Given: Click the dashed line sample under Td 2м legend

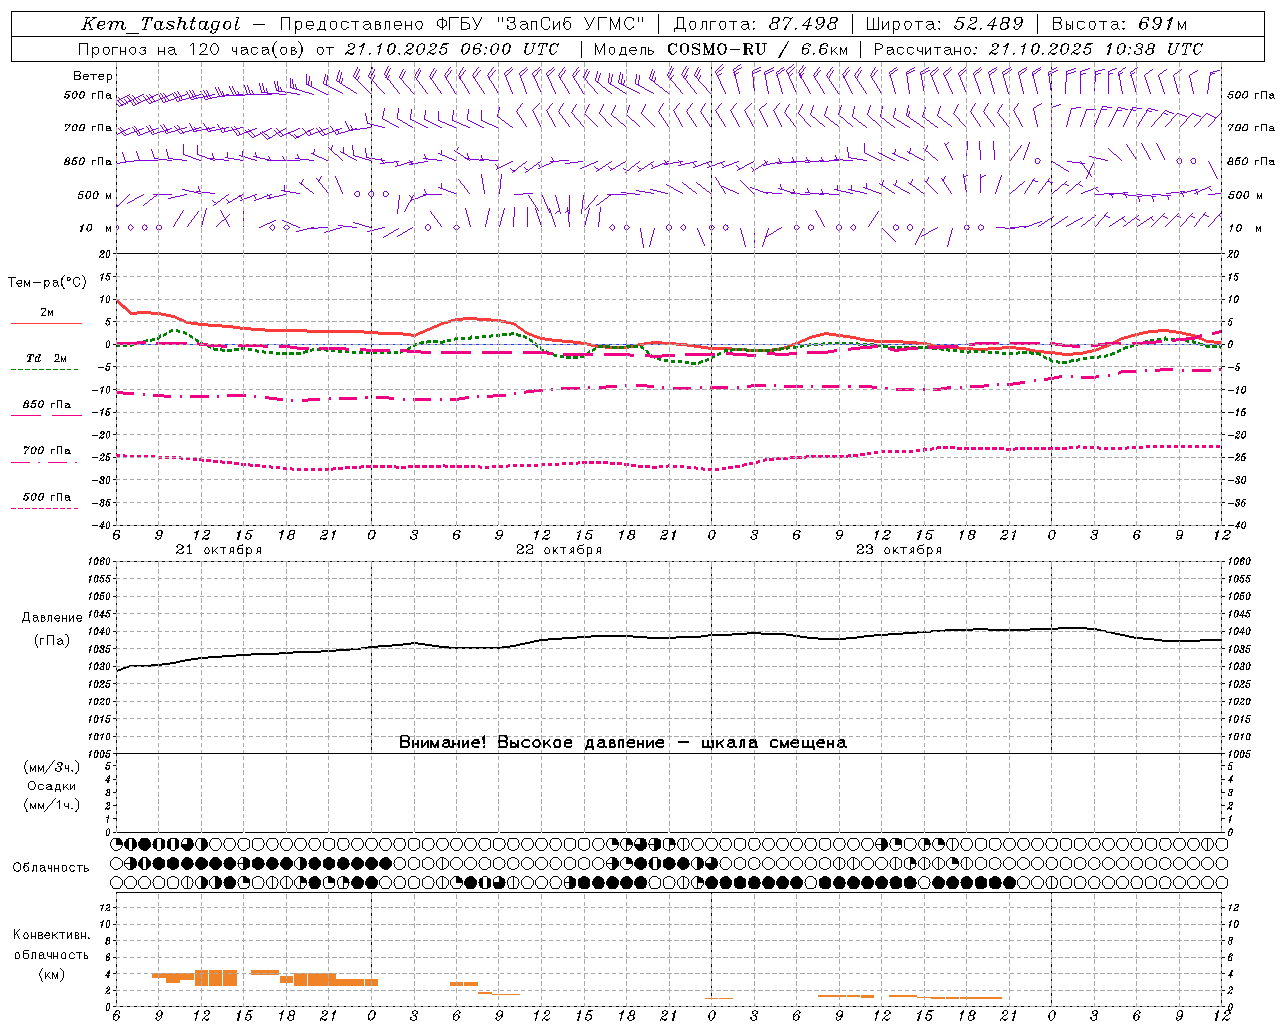Looking at the screenshot, I should pos(44,370).
